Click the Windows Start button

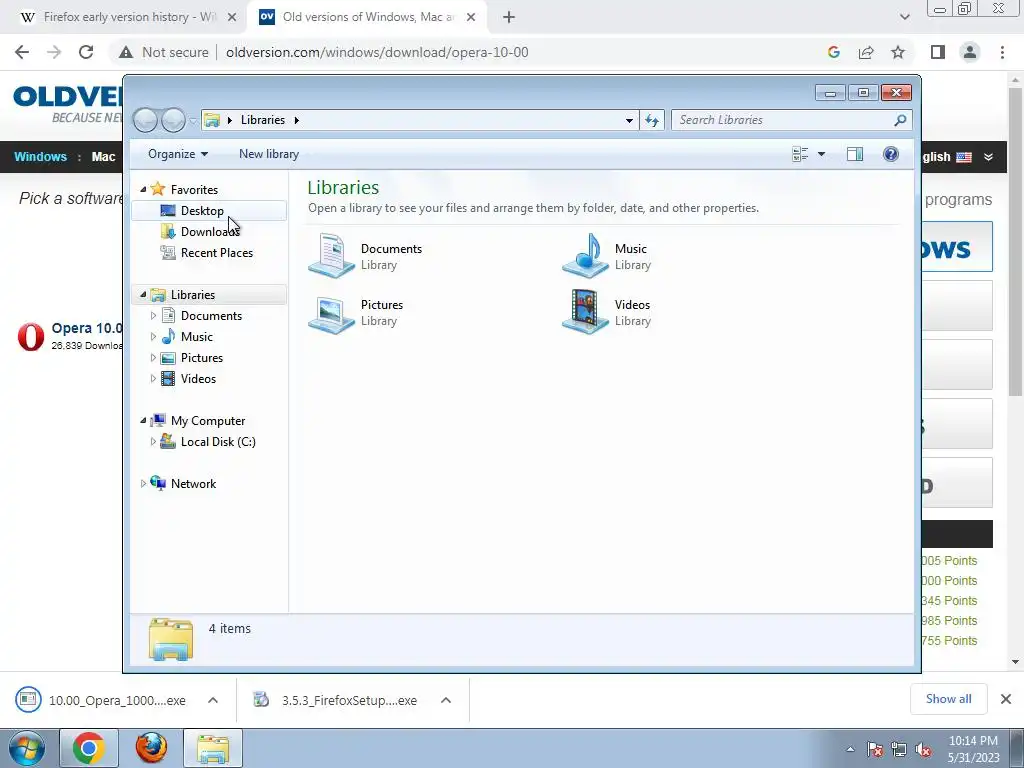pos(26,748)
